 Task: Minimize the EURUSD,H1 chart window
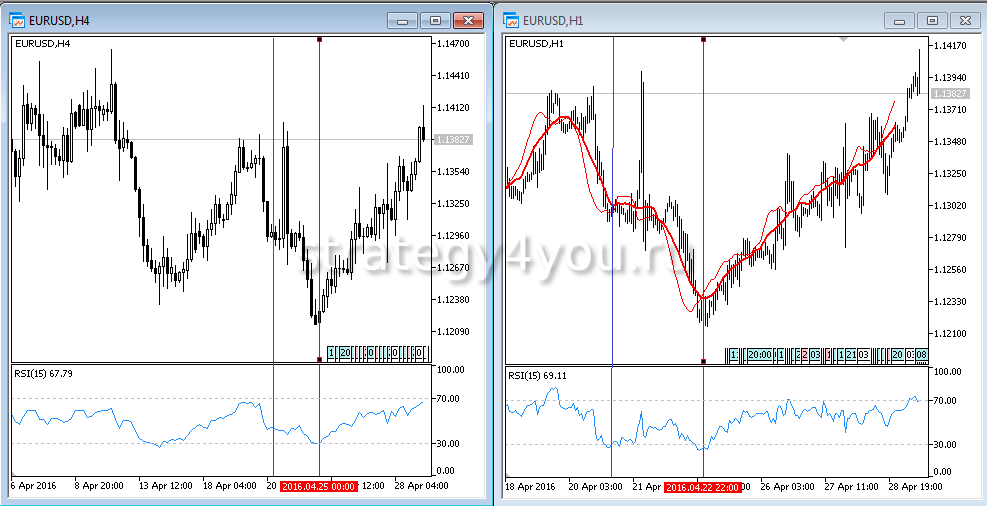(x=901, y=20)
